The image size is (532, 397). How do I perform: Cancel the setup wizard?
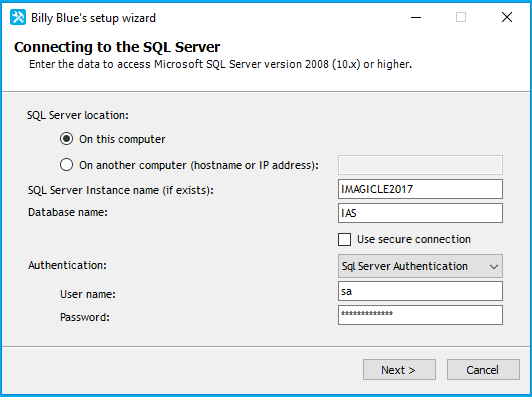coord(483,370)
